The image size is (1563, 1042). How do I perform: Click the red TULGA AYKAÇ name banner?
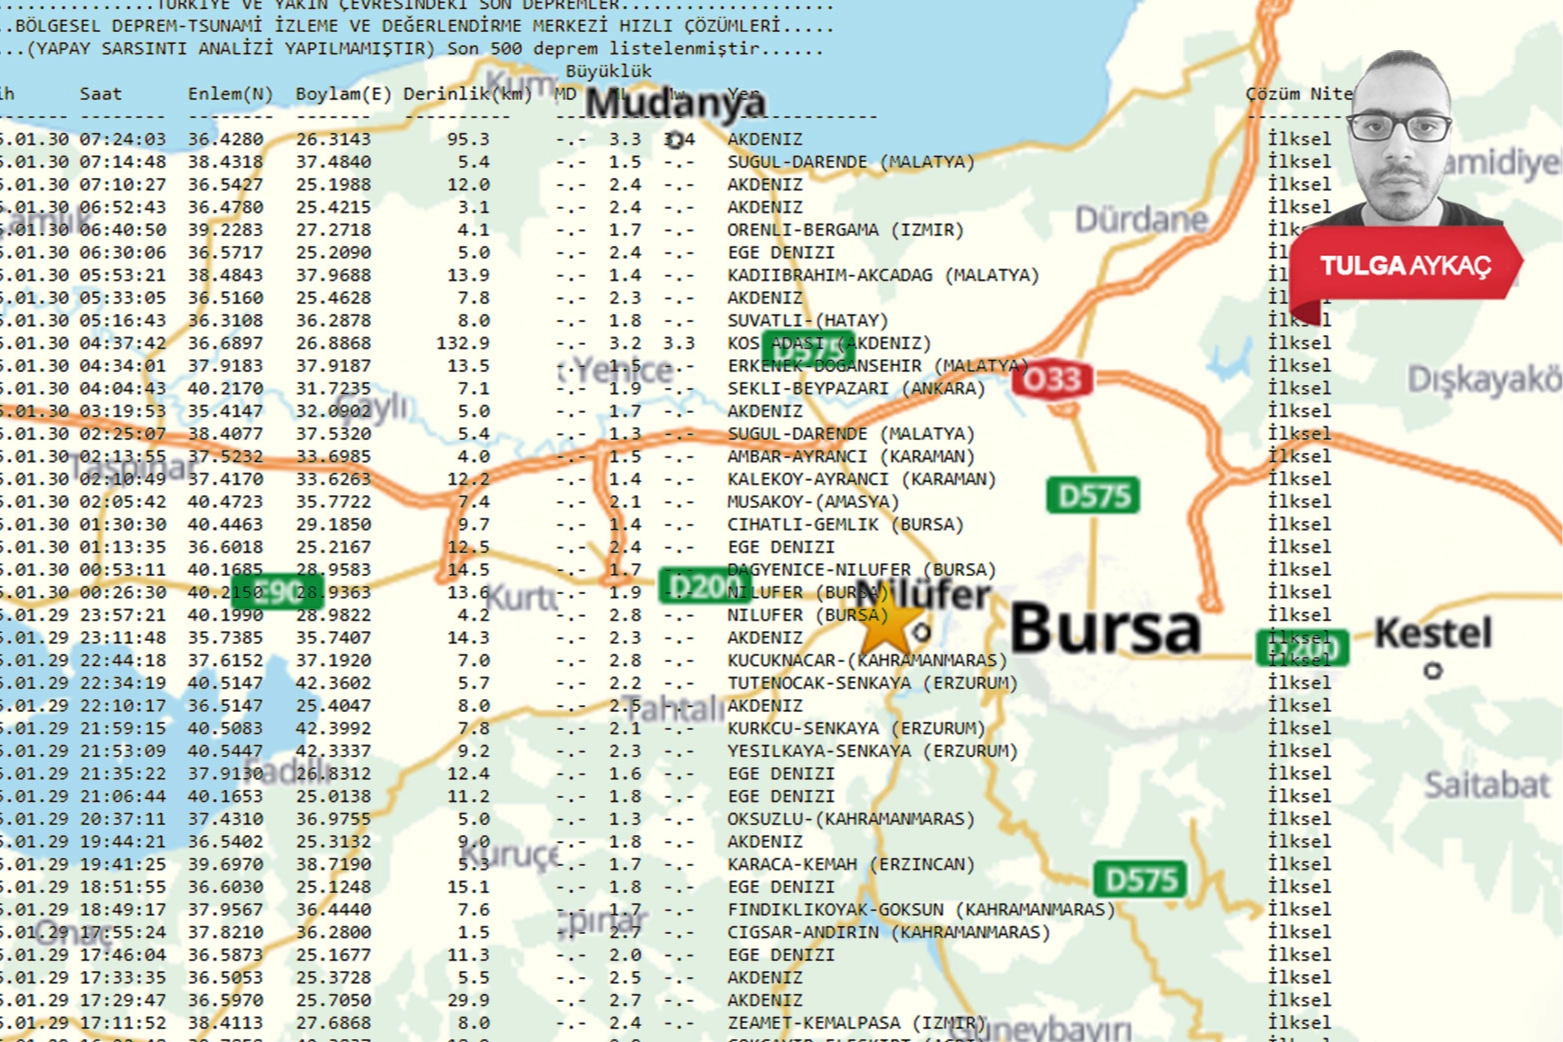pos(1404,266)
